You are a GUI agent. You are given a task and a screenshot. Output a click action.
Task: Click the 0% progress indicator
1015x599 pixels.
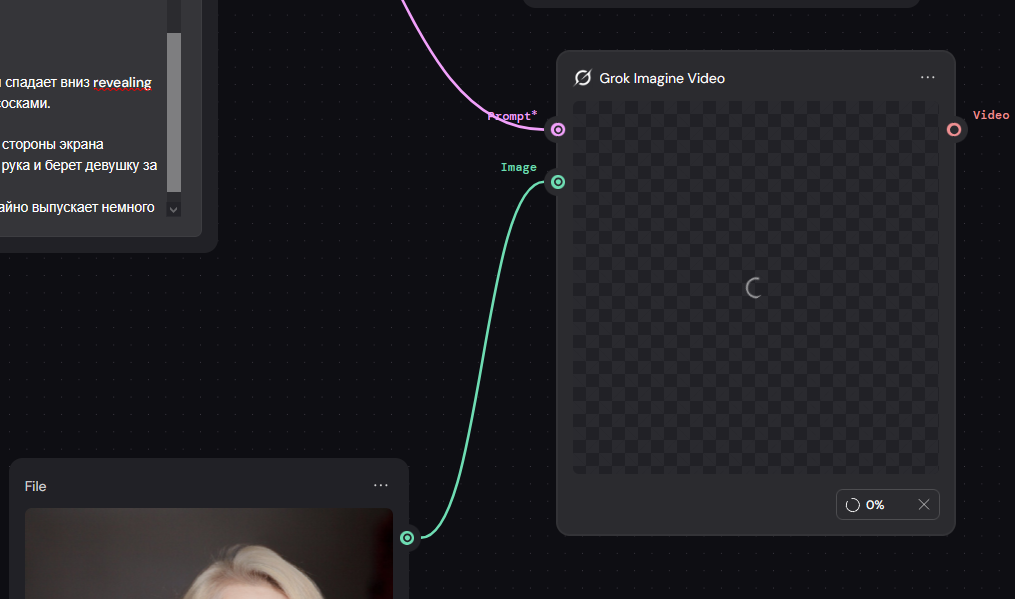pyautogui.click(x=875, y=504)
